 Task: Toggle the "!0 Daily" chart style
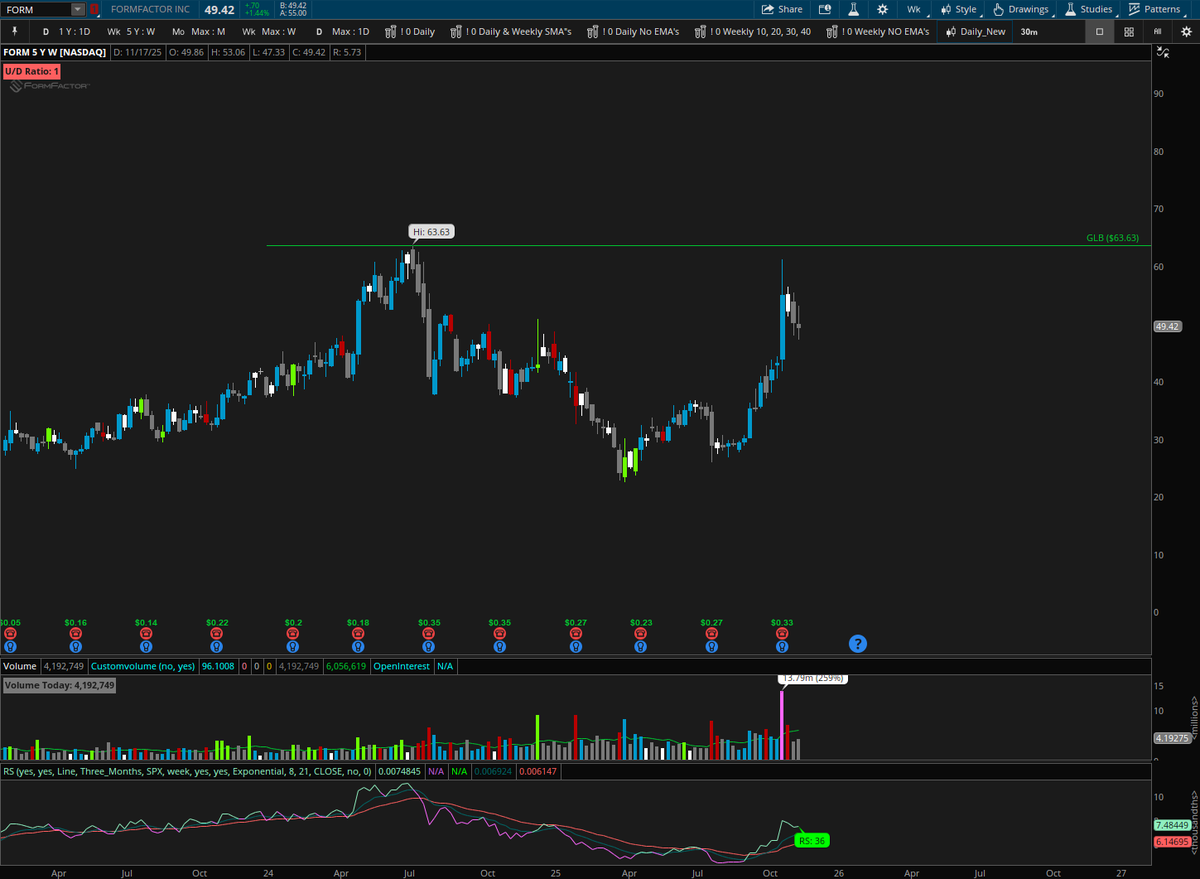412,31
